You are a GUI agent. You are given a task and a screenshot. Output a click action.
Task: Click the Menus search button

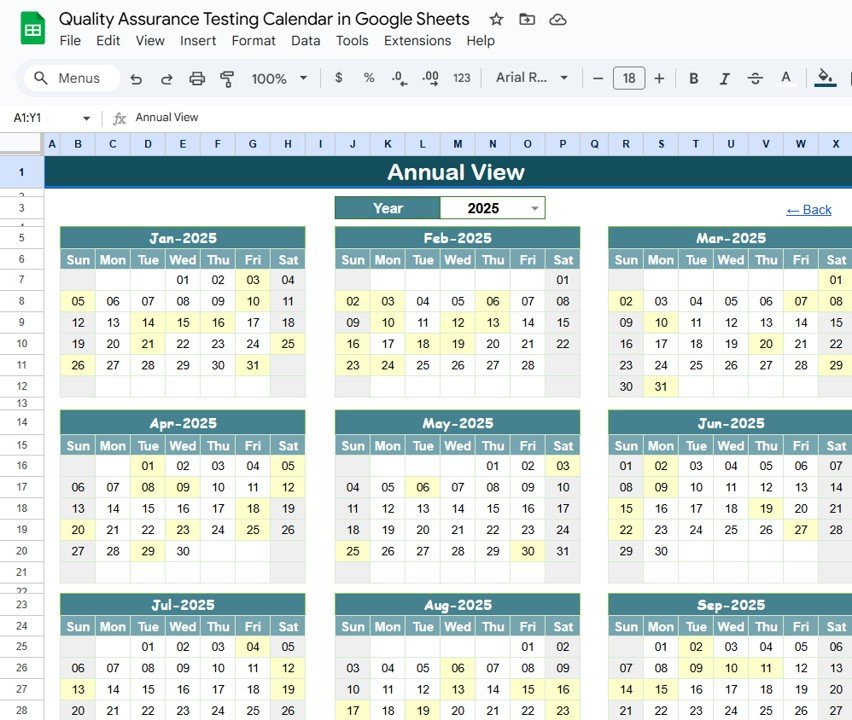(x=69, y=78)
